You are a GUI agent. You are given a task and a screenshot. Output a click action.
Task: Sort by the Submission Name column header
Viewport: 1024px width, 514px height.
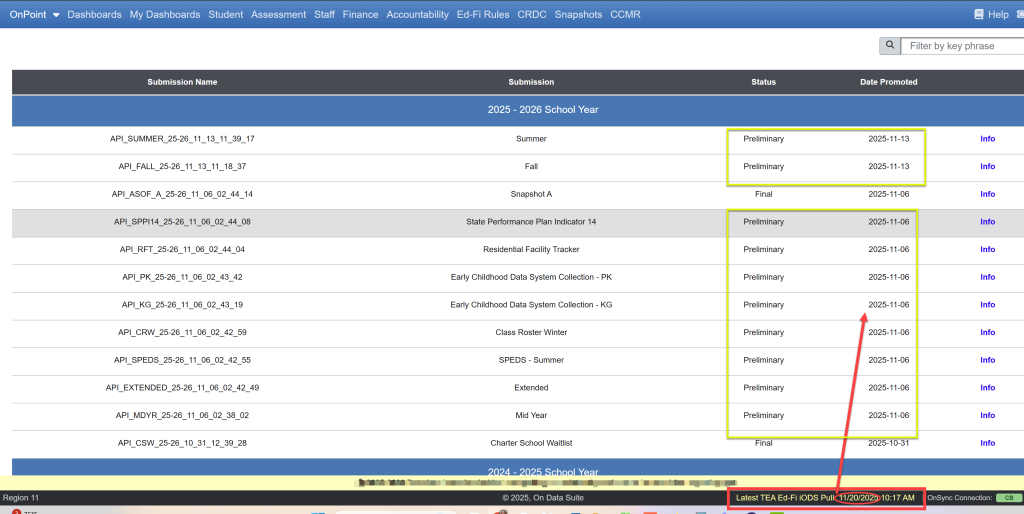click(182, 82)
